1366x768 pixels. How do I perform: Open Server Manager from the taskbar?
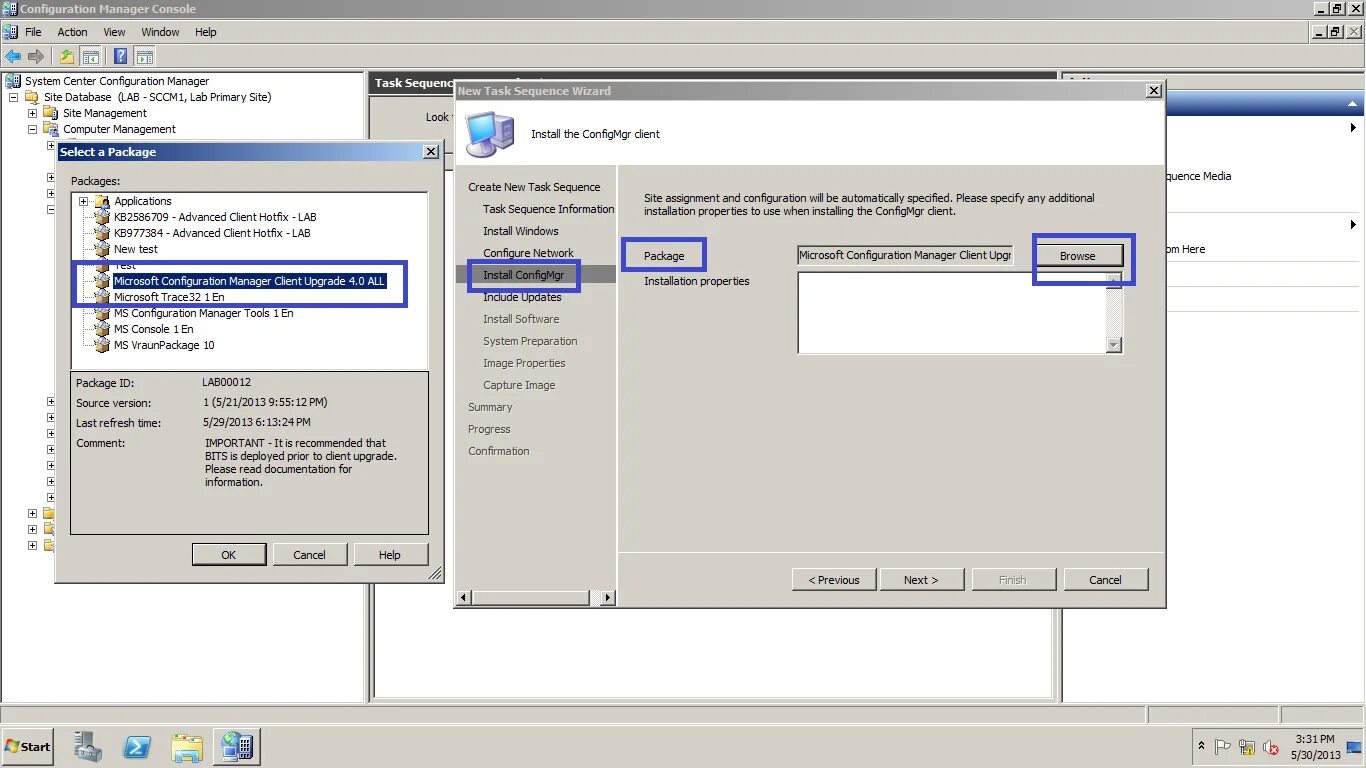click(x=88, y=747)
